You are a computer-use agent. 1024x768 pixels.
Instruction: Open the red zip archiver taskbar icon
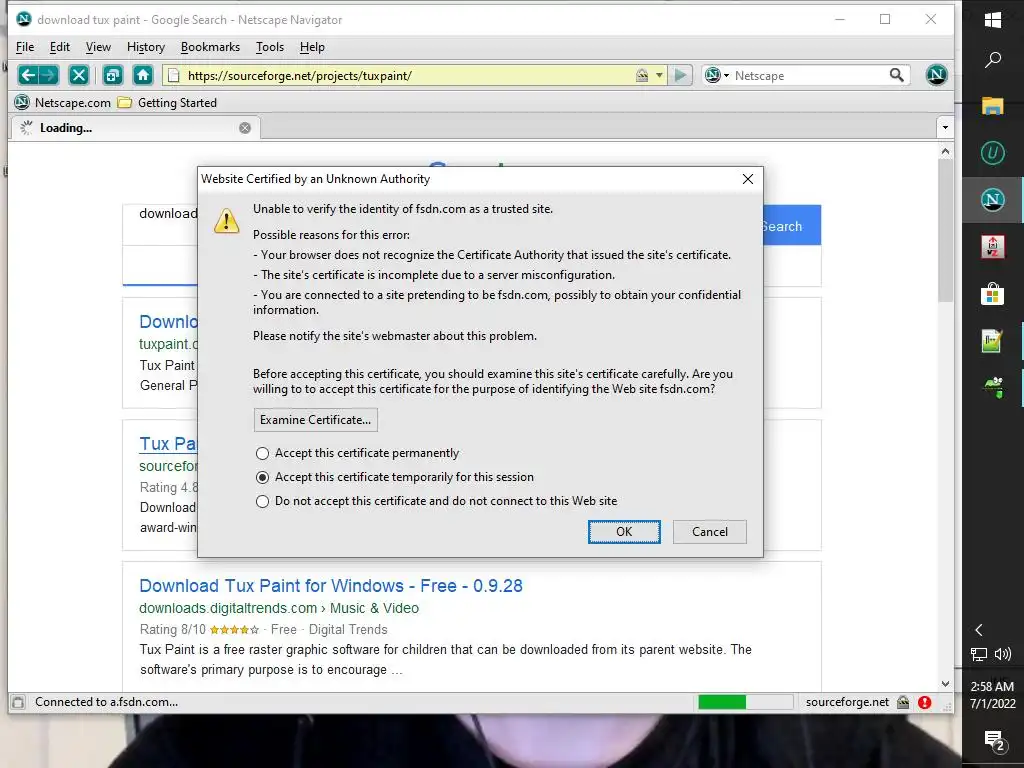click(x=993, y=247)
